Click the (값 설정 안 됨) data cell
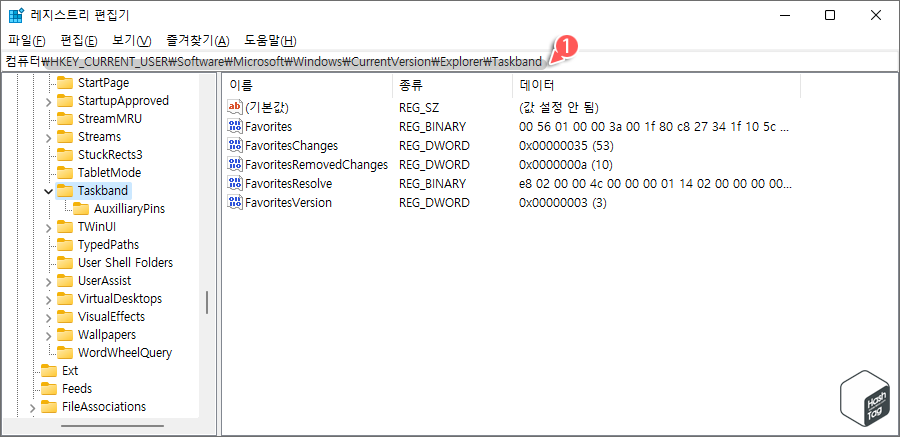900x437 pixels. [x=558, y=107]
